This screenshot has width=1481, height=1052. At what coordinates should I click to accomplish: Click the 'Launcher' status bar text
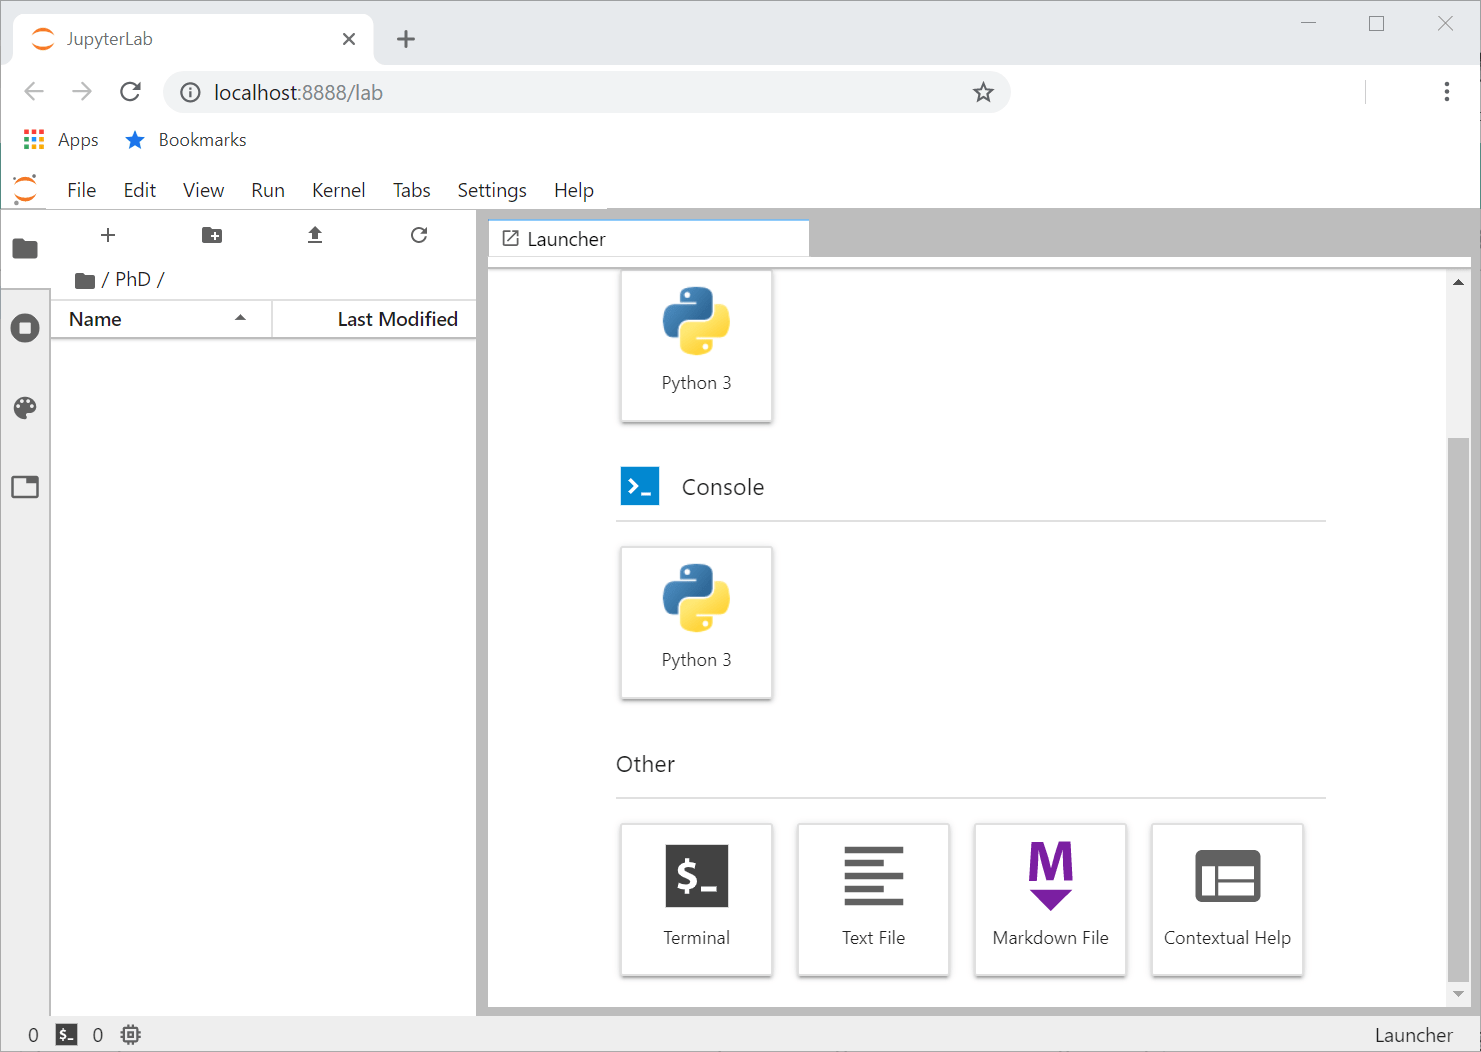1413,1035
